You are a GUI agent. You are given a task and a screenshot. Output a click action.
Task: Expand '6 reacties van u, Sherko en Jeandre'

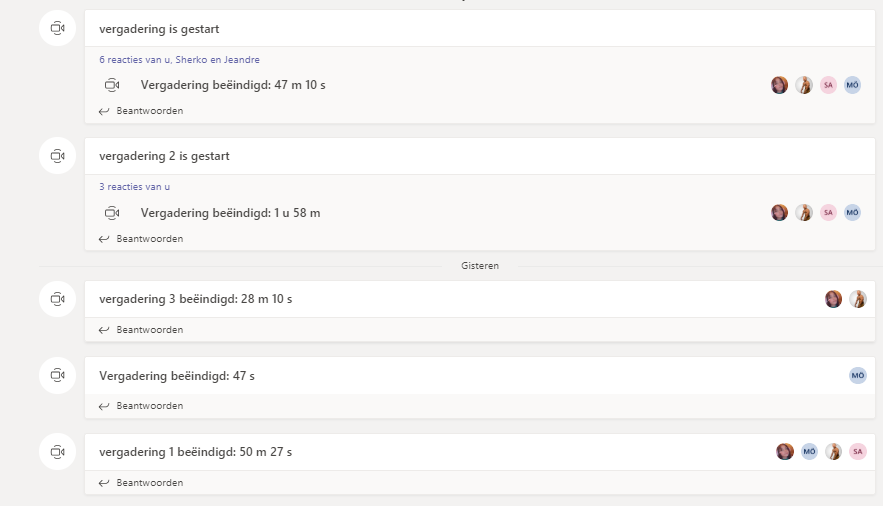point(179,60)
